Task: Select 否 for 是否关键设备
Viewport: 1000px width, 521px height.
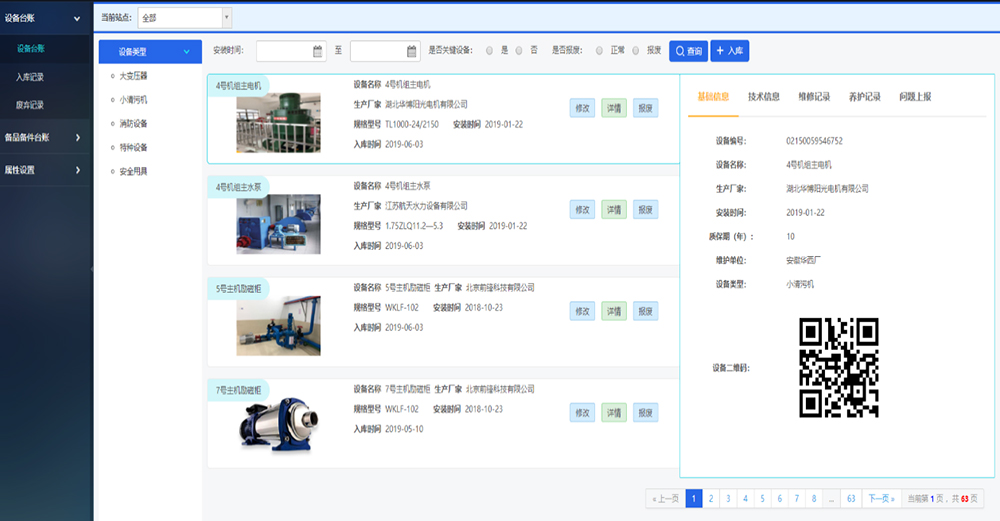Action: click(519, 50)
